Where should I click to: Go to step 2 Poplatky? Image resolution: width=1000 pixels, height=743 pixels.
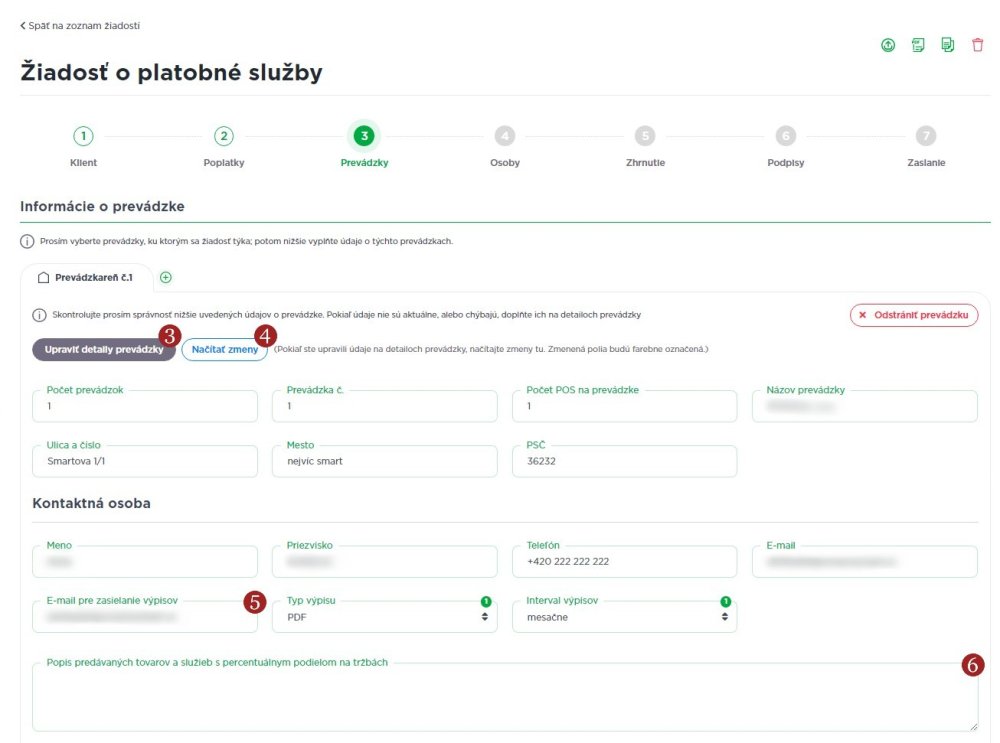224,137
